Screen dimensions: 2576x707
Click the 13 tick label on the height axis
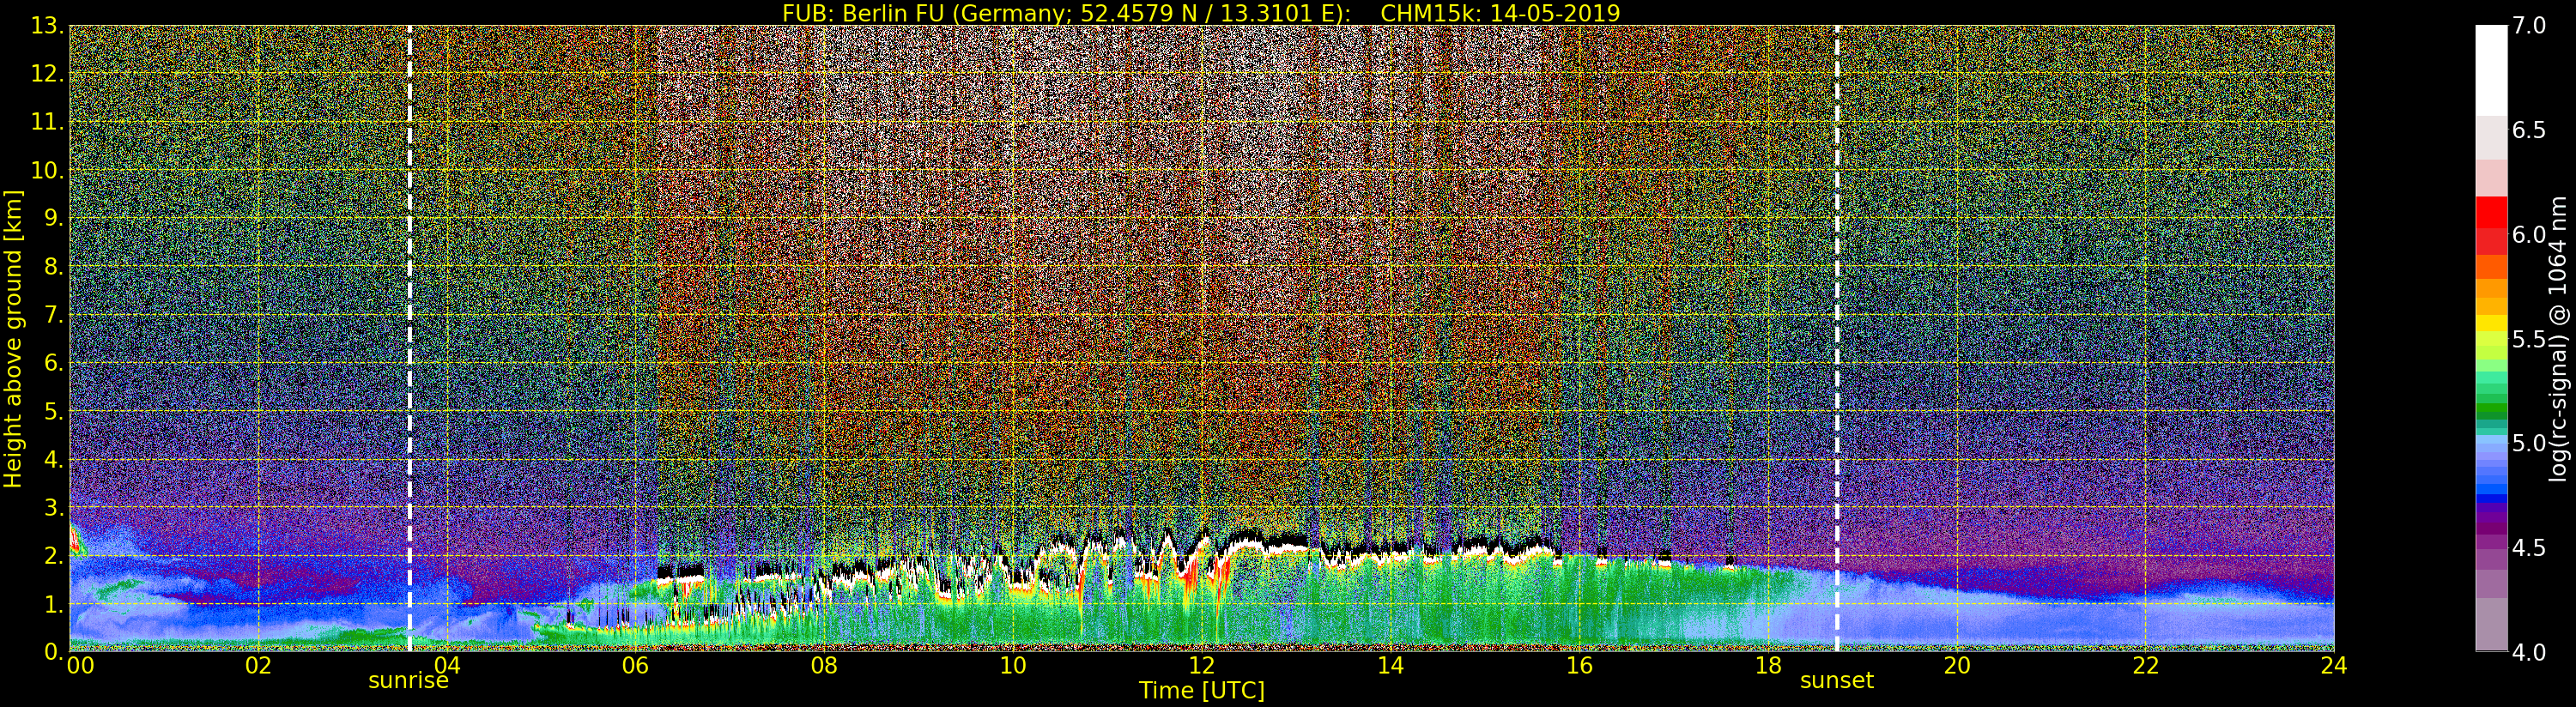(45, 27)
